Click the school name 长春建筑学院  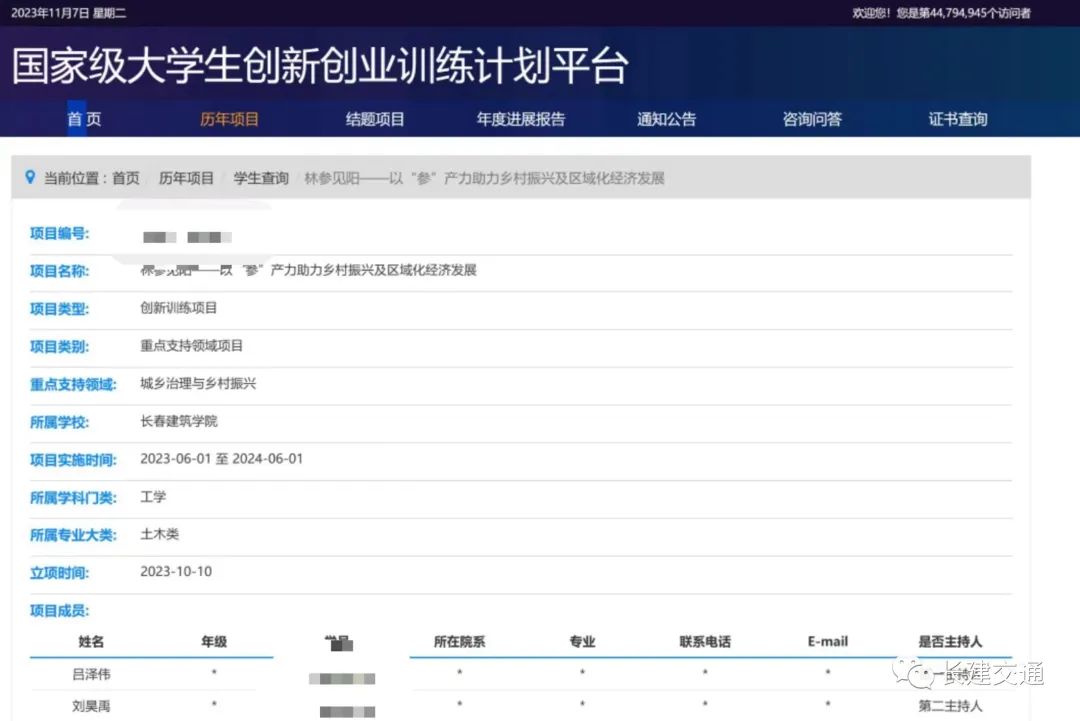(179, 421)
